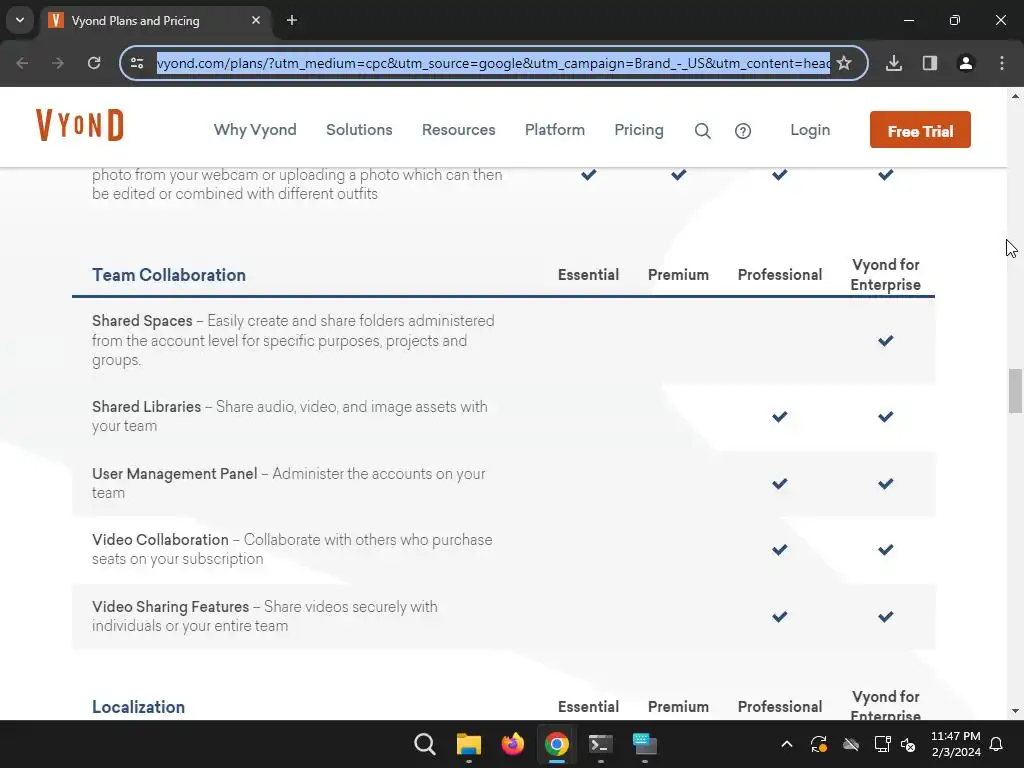
Task: Click User Management Panel Enterprise checkmark
Action: pos(886,483)
